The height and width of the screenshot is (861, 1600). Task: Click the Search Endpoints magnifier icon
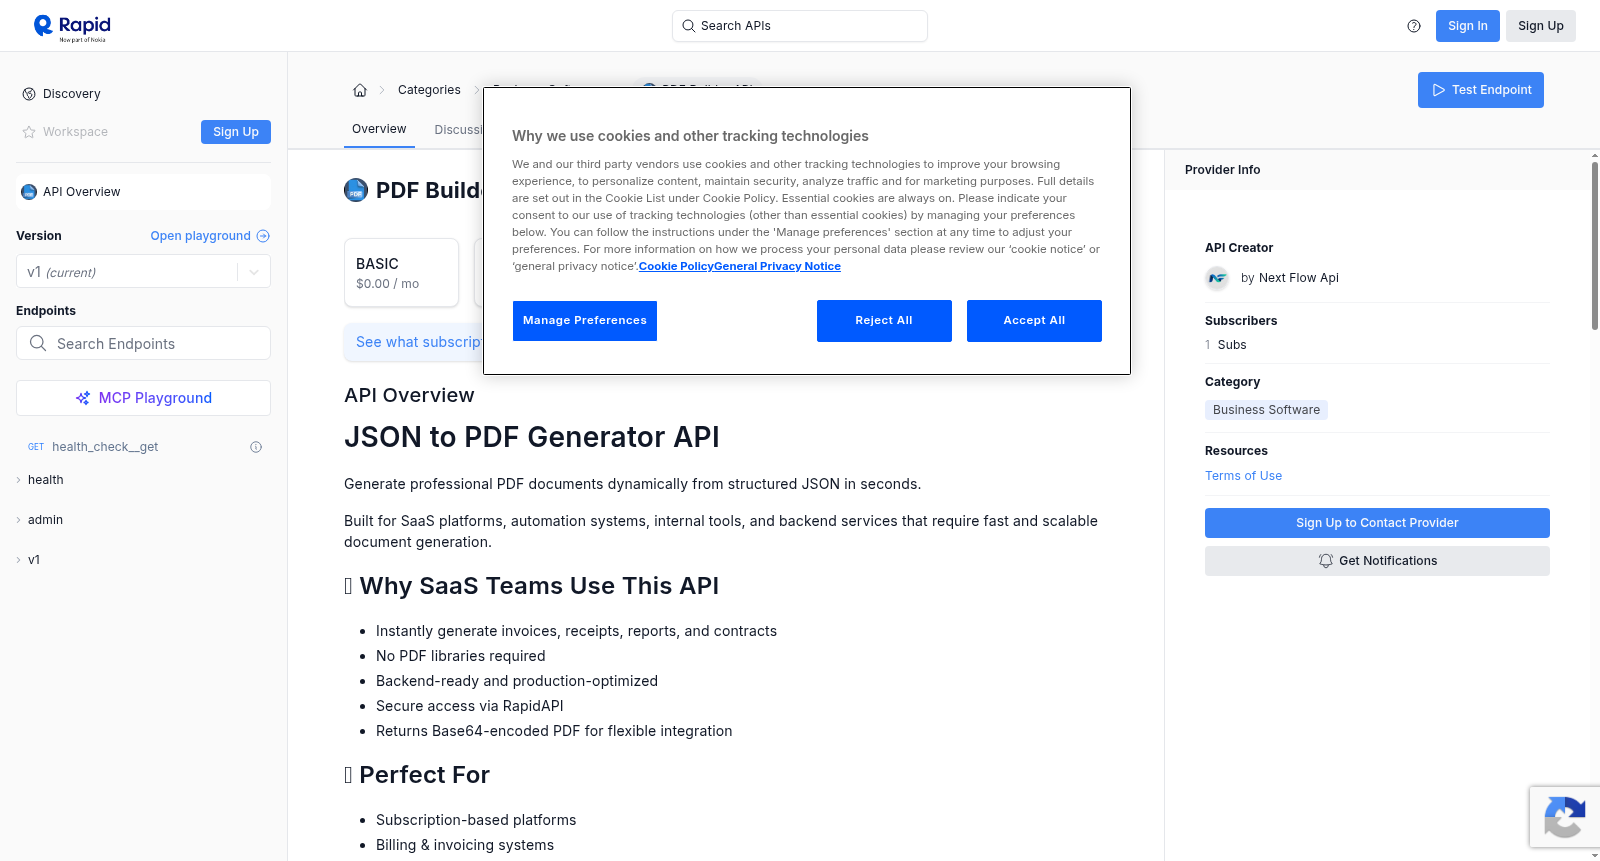38,343
